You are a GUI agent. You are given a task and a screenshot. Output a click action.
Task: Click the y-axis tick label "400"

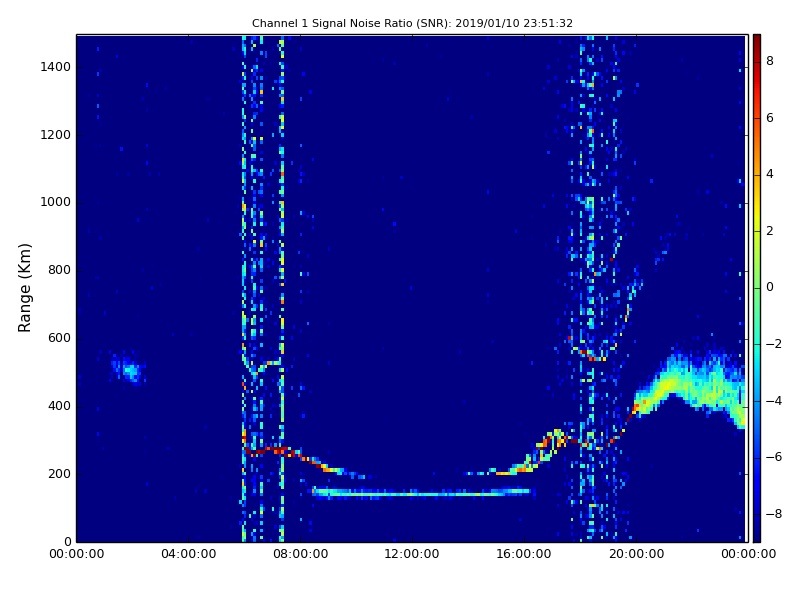pyautogui.click(x=59, y=406)
